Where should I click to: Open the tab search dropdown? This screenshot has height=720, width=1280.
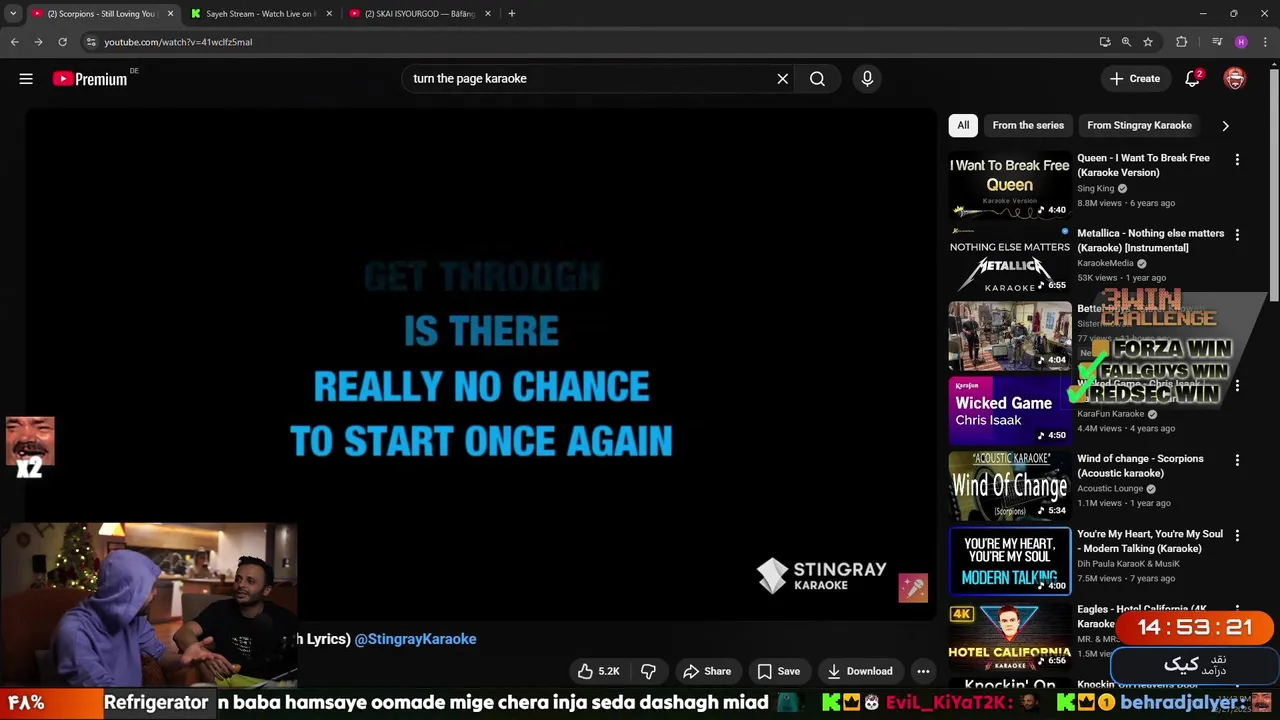point(13,14)
